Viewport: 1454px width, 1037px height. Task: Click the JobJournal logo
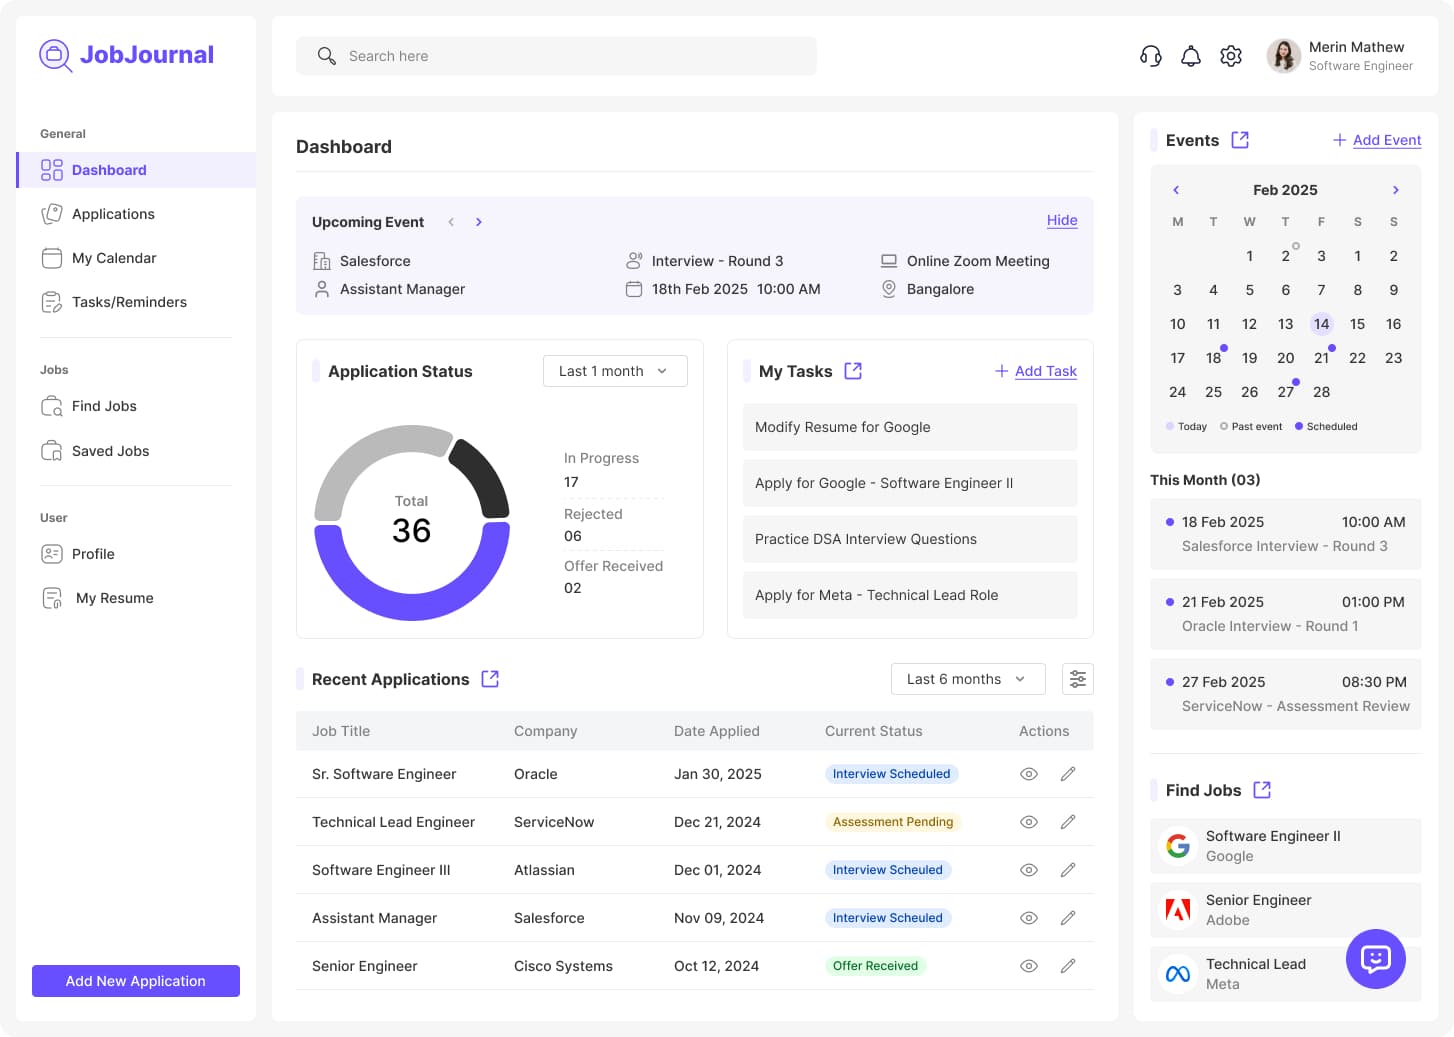[126, 55]
